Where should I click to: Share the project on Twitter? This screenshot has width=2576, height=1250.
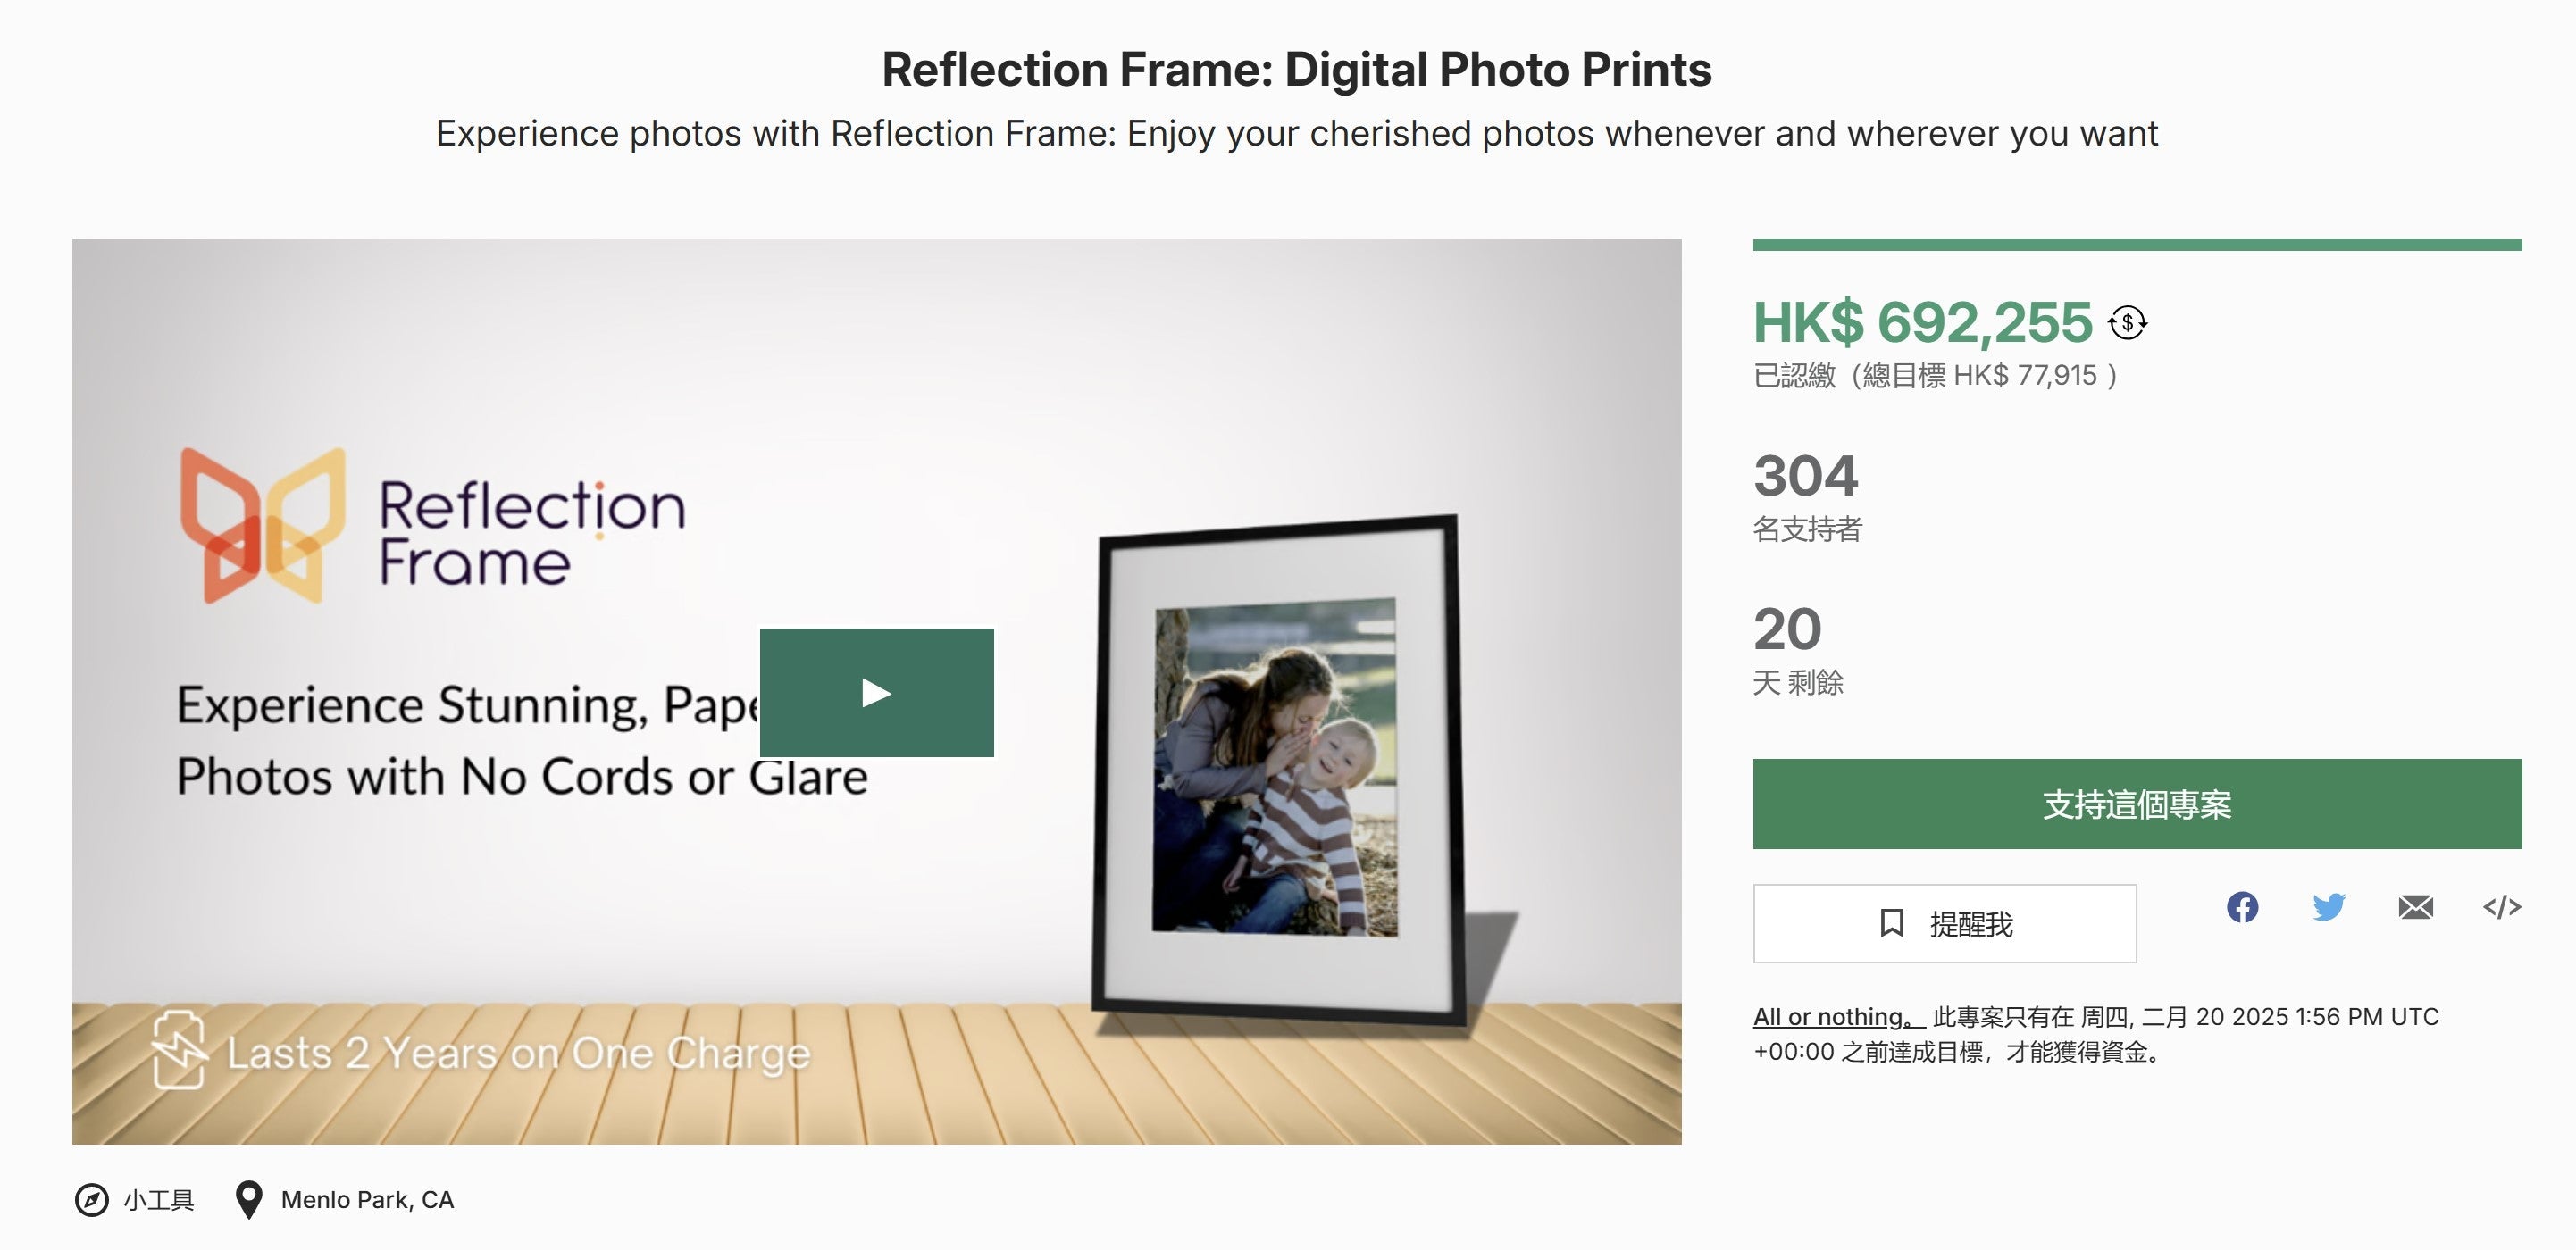[2329, 907]
